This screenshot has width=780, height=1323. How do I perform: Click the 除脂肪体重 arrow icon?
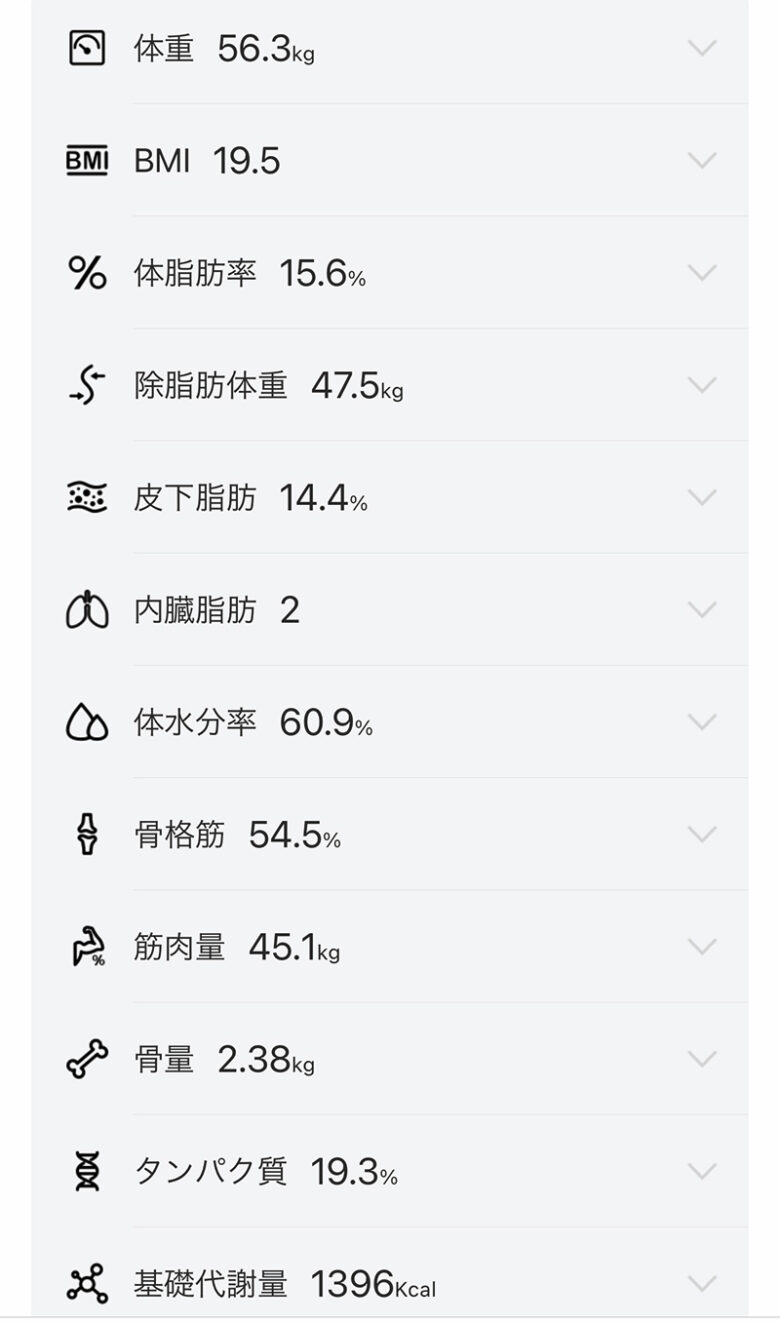point(87,385)
